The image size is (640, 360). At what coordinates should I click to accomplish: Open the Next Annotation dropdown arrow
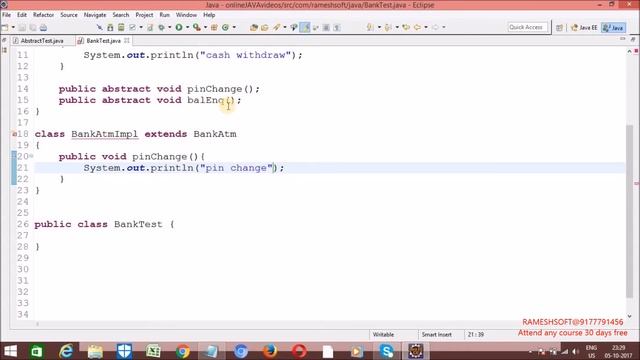point(379,27)
